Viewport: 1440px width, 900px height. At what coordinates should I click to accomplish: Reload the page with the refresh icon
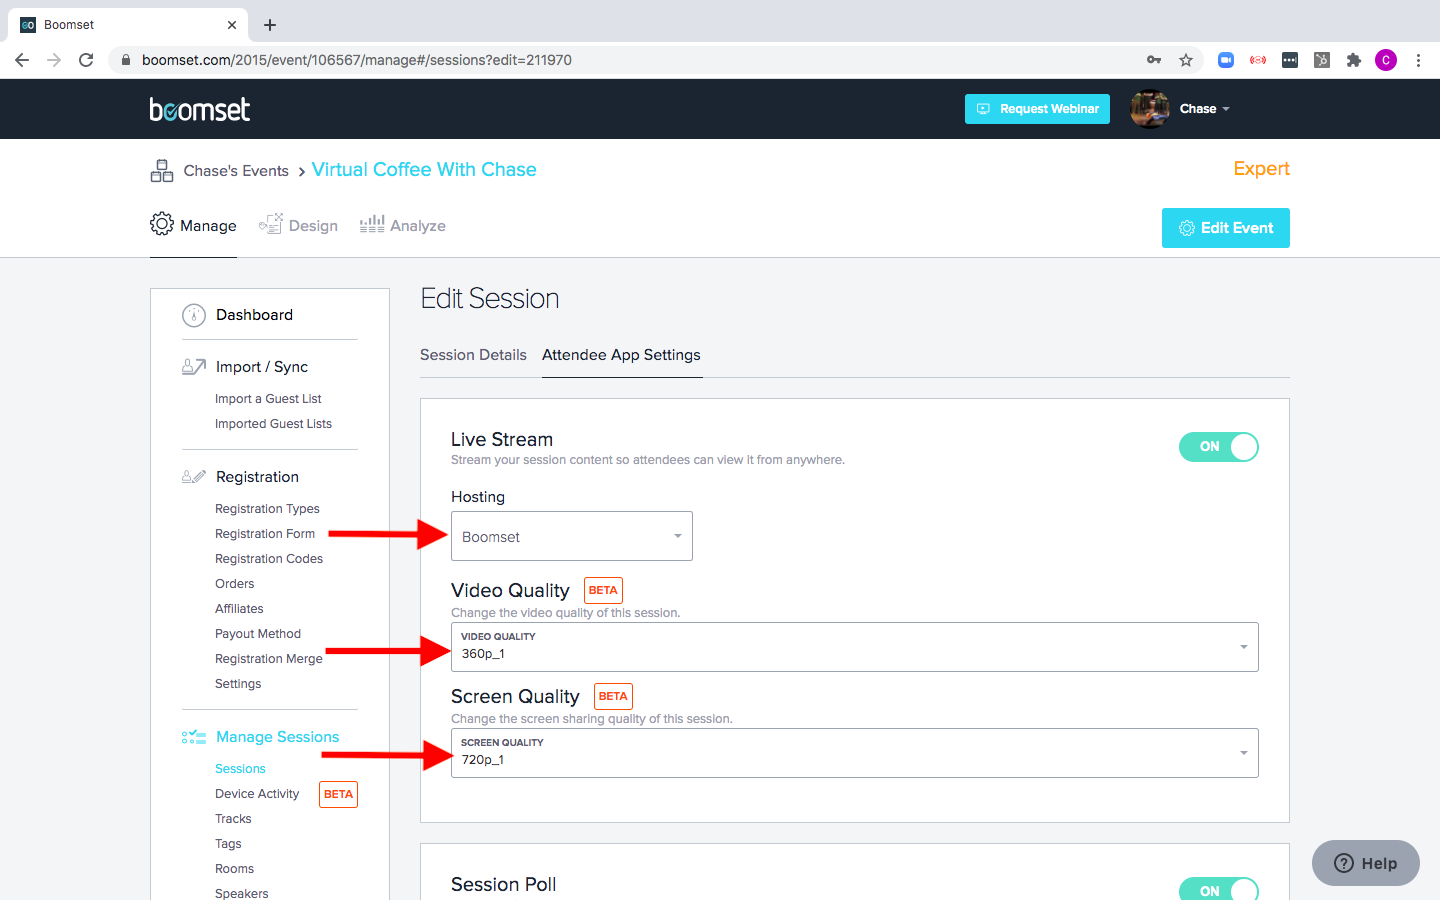click(x=86, y=60)
